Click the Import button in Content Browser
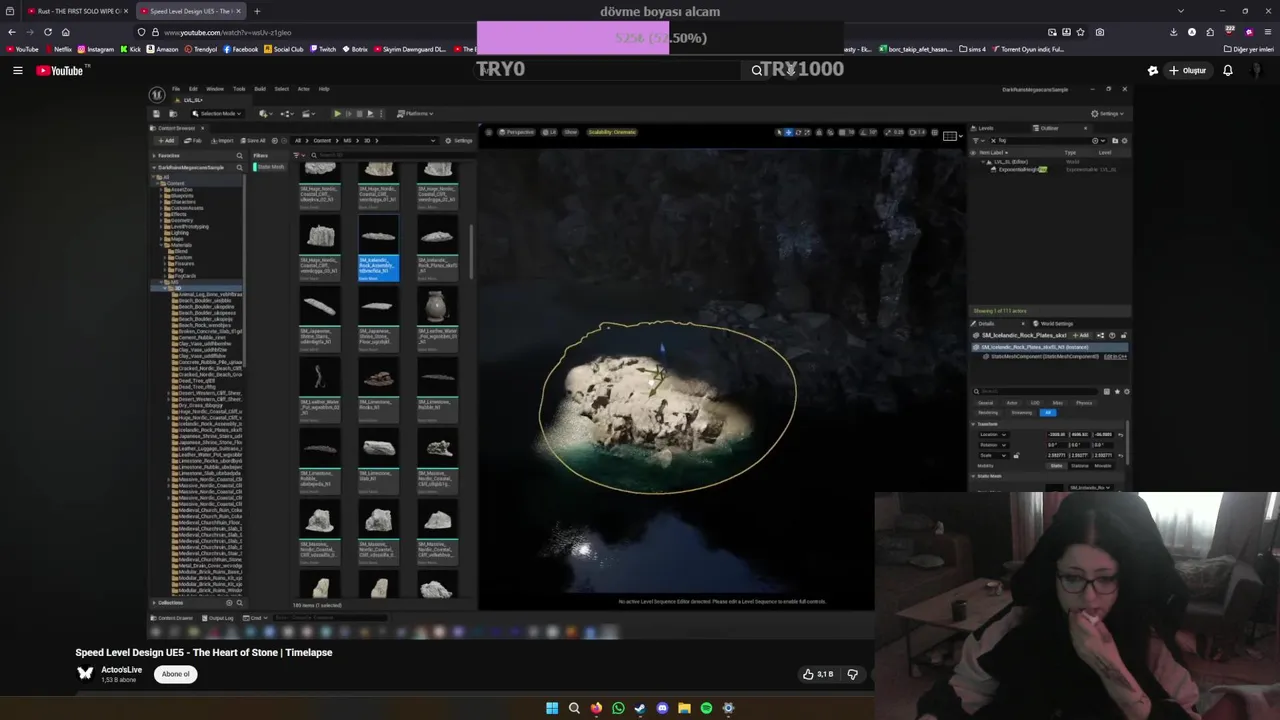Screen dimensions: 1280x720 [222, 141]
